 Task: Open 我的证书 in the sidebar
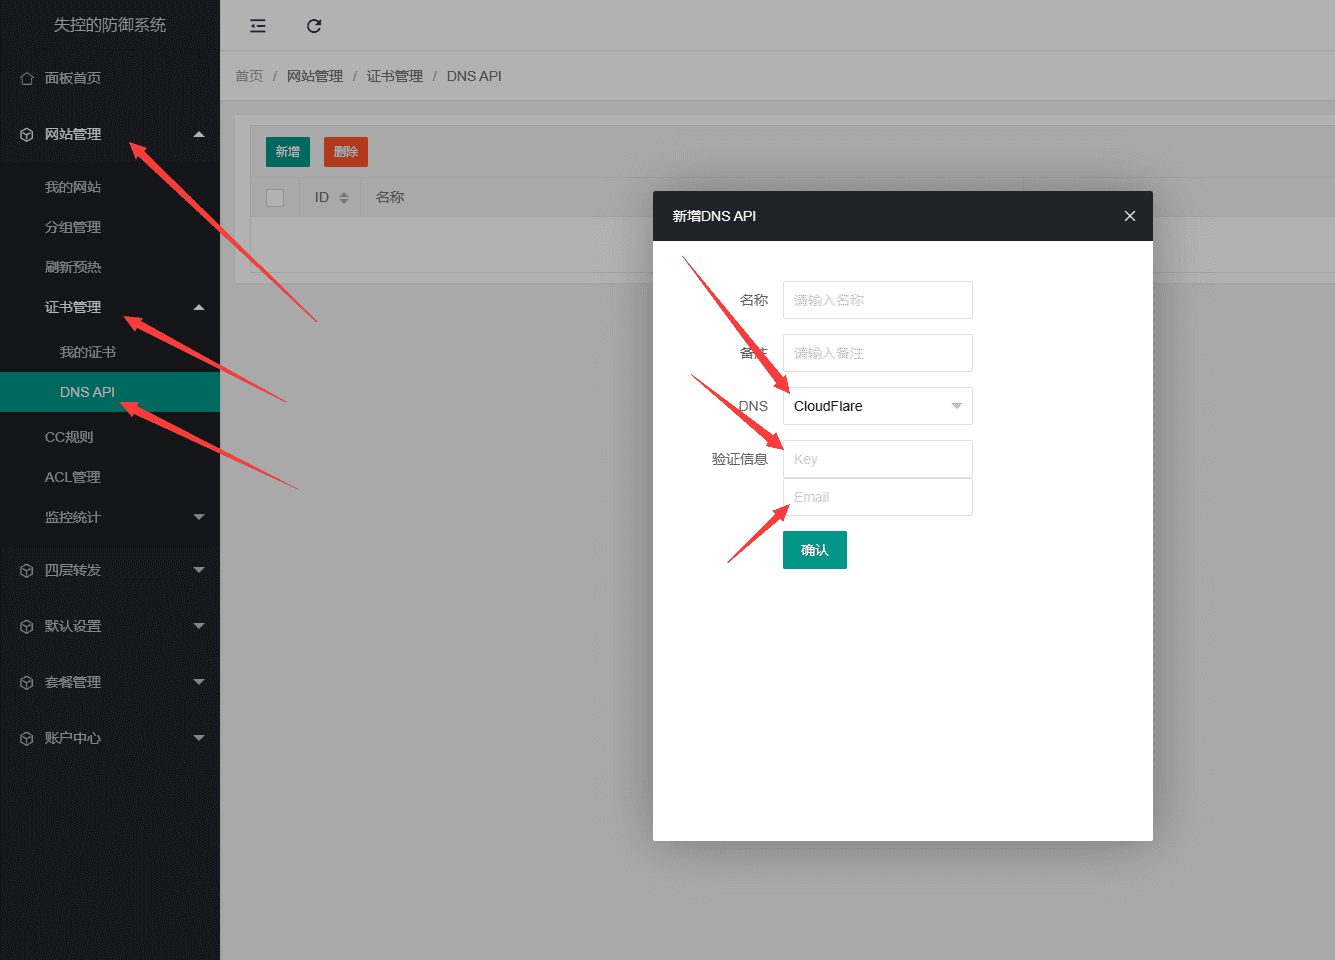tap(88, 352)
